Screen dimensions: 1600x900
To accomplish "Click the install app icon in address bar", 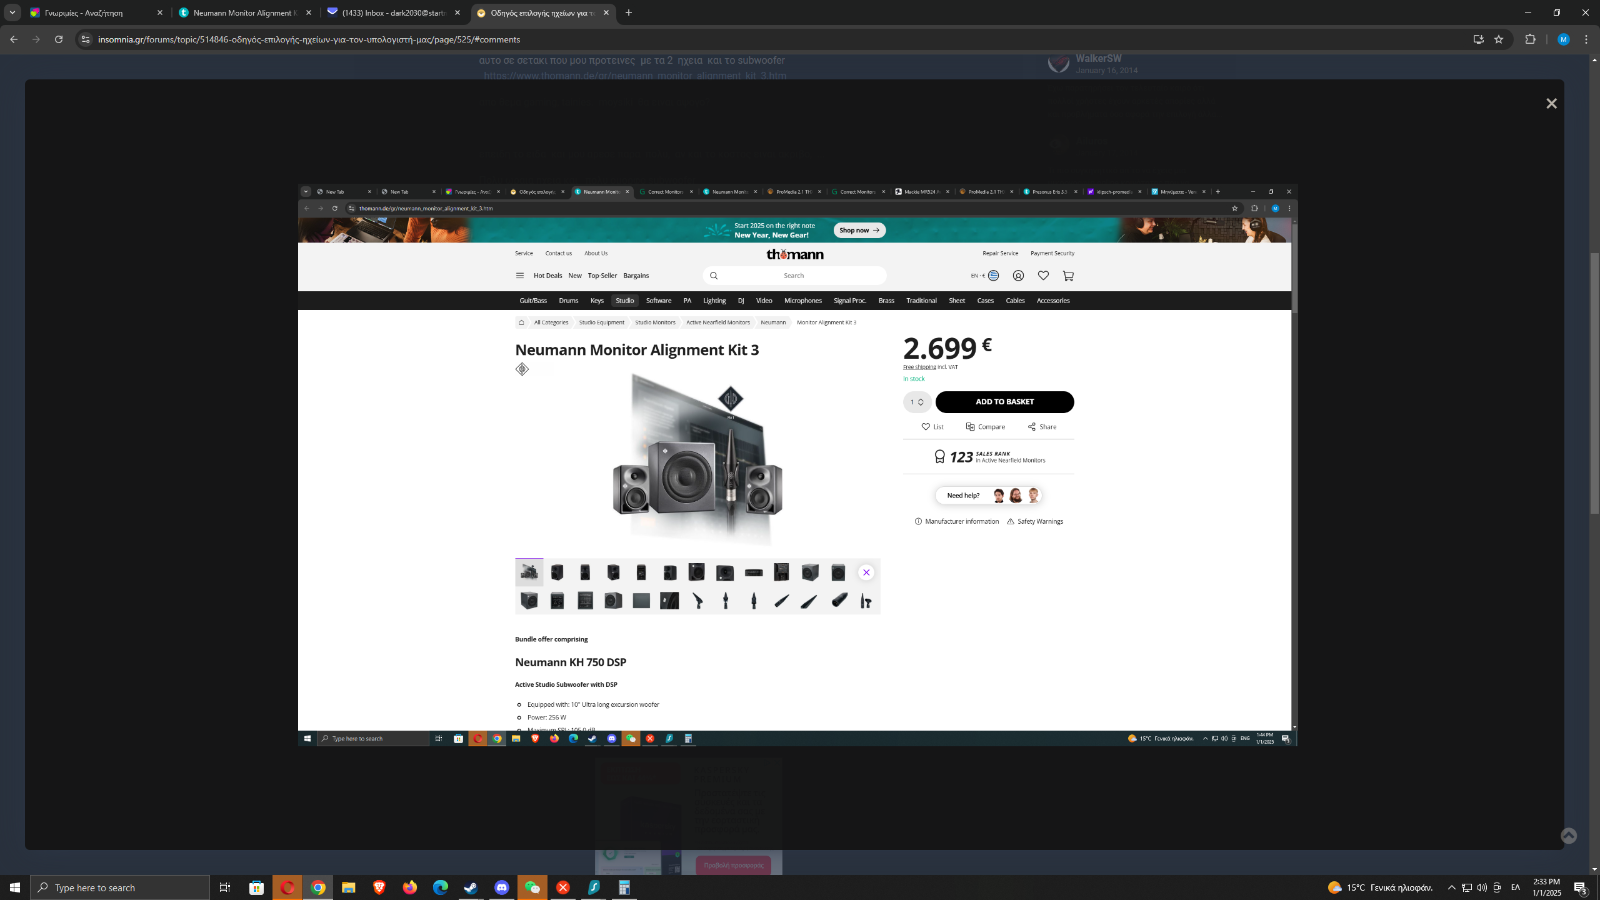I will 1478,39.
